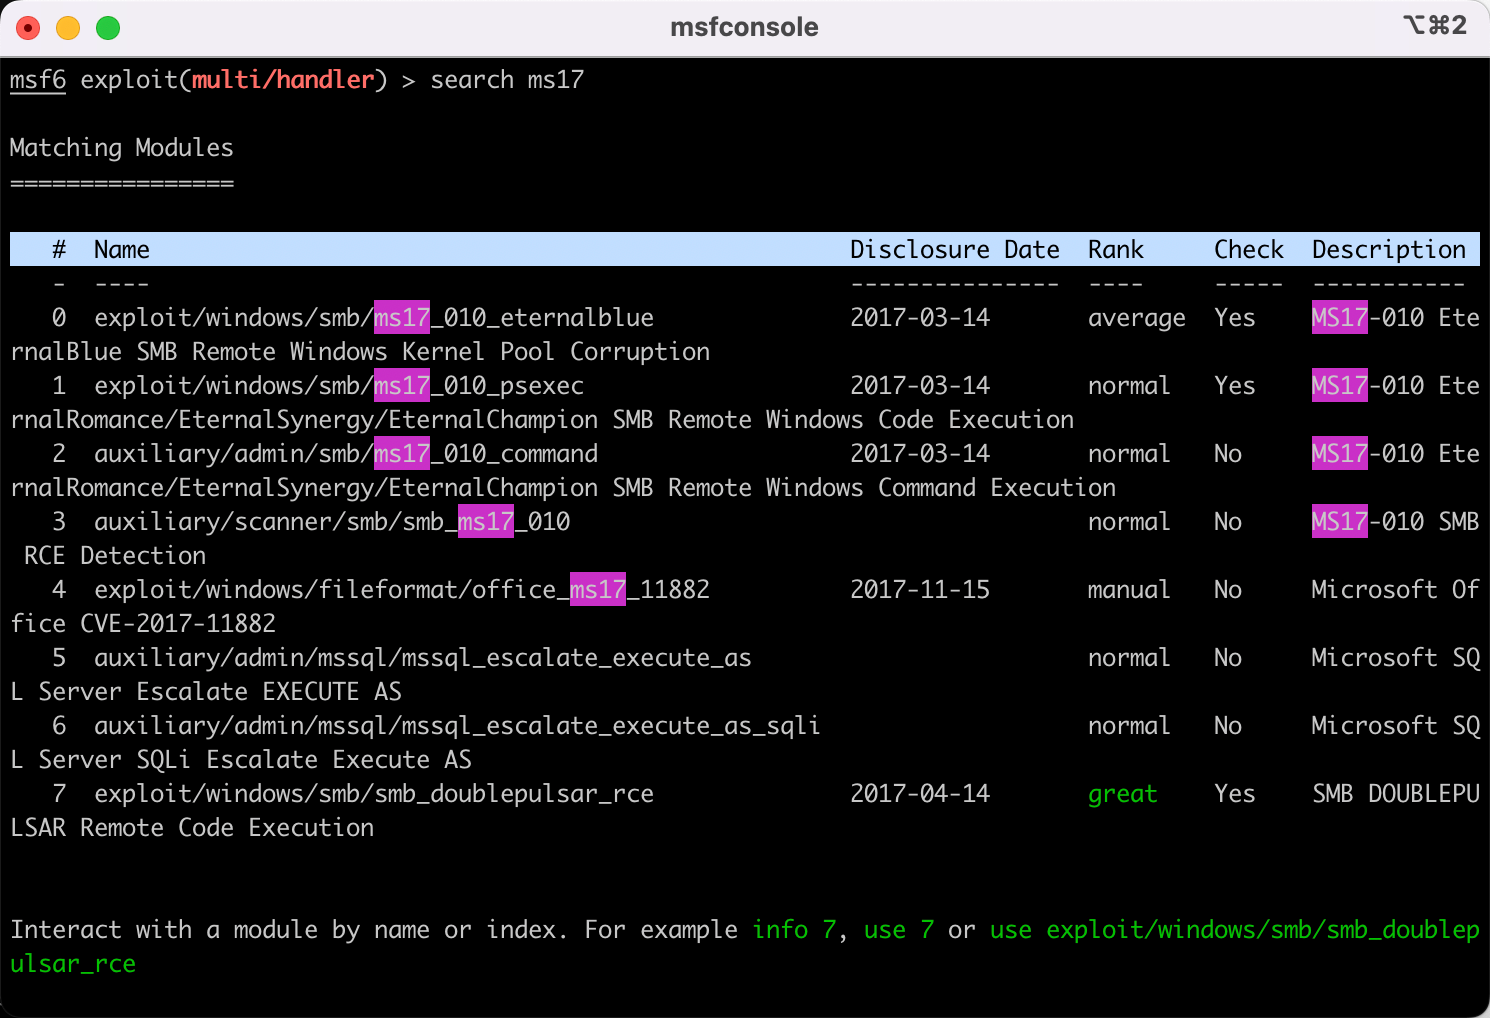Click the green 'info 7' example command
The height and width of the screenshot is (1018, 1490).
pos(794,930)
